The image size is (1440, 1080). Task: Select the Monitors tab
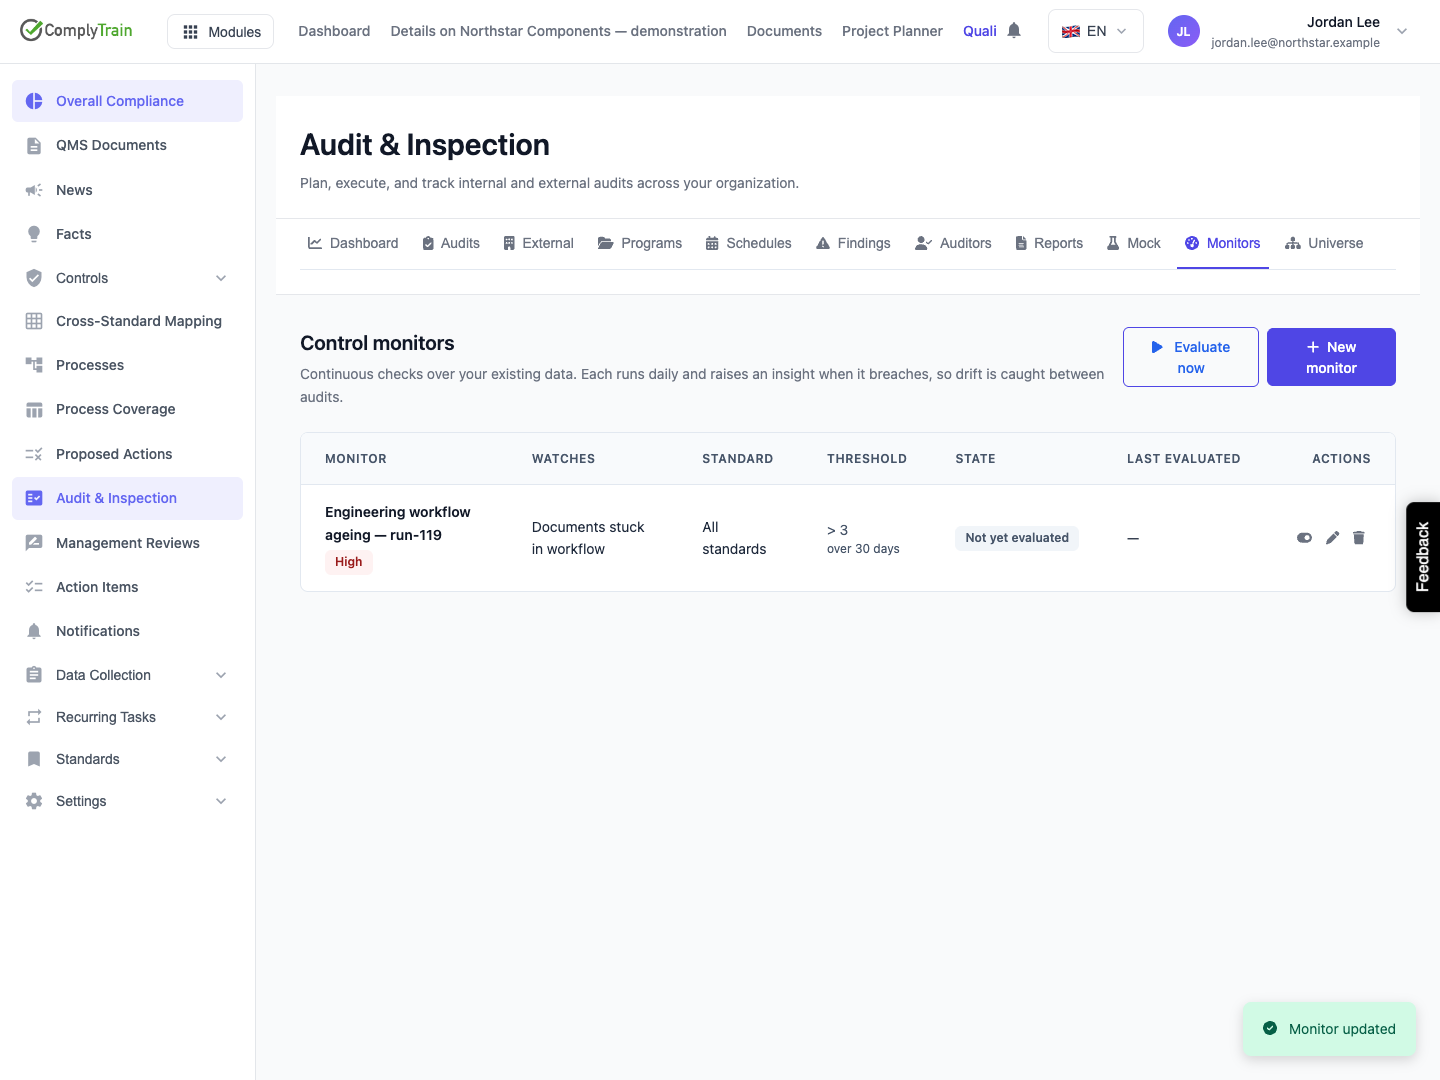coord(1223,243)
